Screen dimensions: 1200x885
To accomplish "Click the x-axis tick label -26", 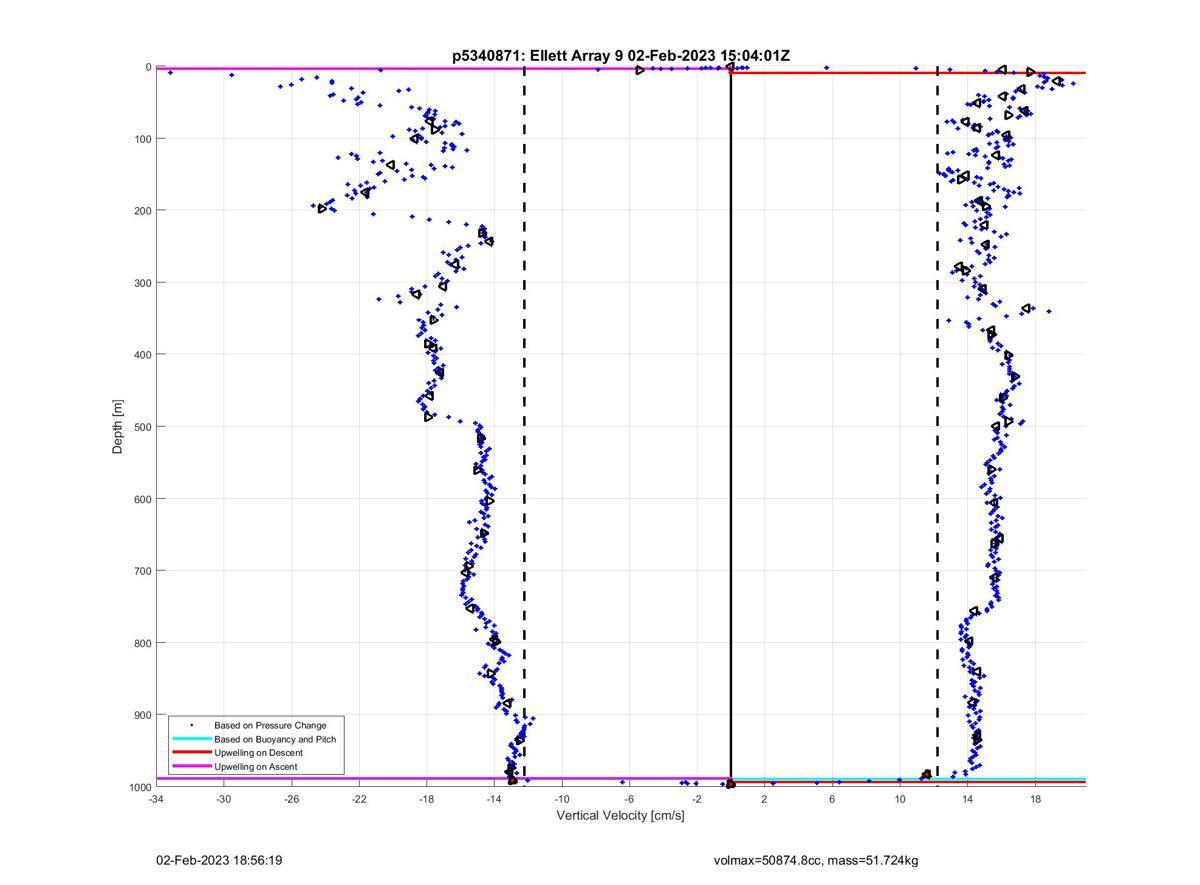I will click(x=291, y=799).
